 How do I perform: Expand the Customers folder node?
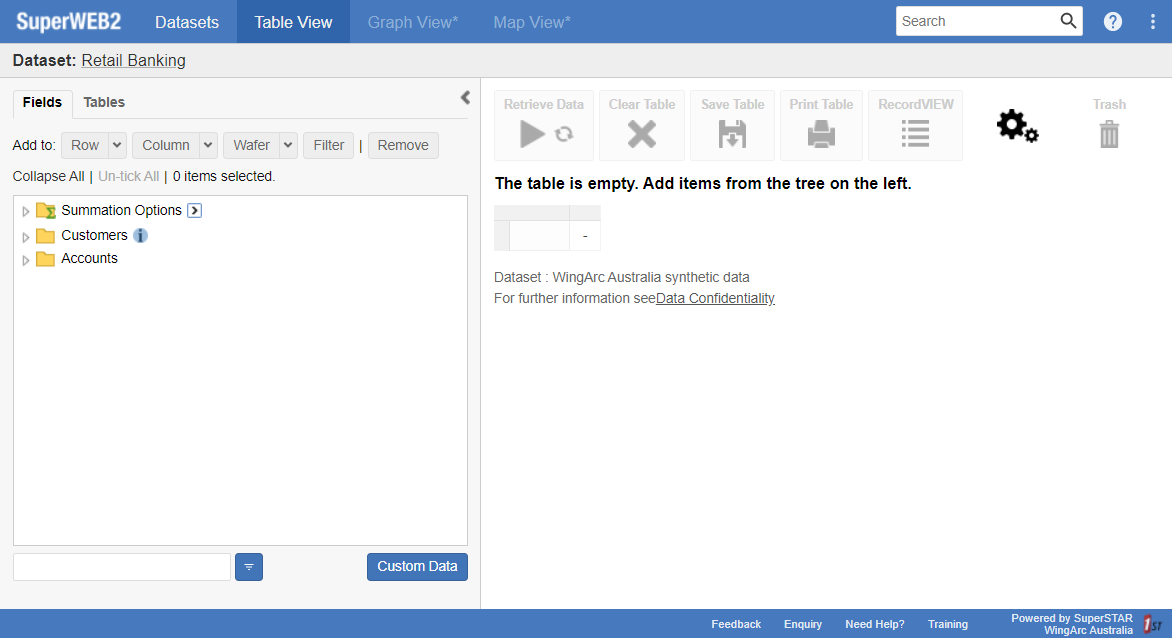point(26,237)
